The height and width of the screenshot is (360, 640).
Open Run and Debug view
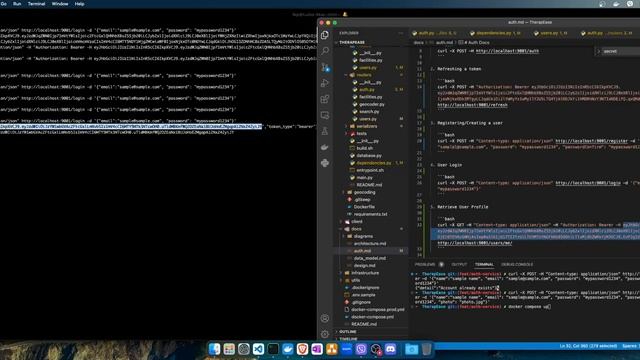point(325,83)
